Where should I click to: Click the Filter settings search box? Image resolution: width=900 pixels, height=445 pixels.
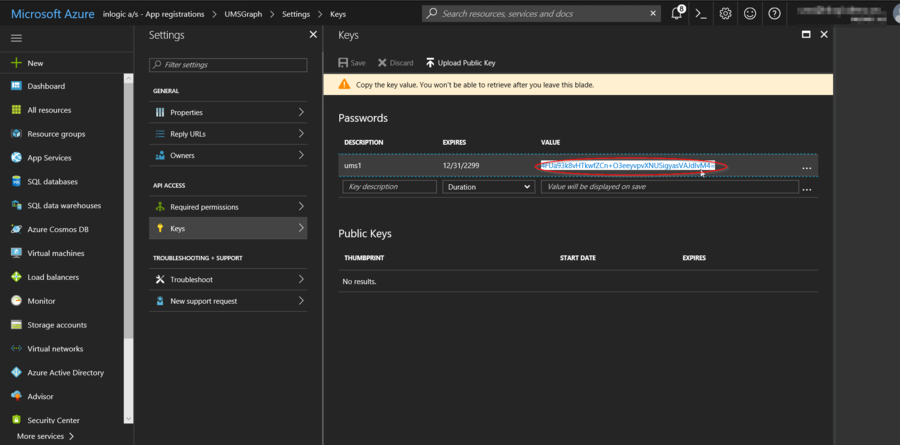pyautogui.click(x=228, y=64)
